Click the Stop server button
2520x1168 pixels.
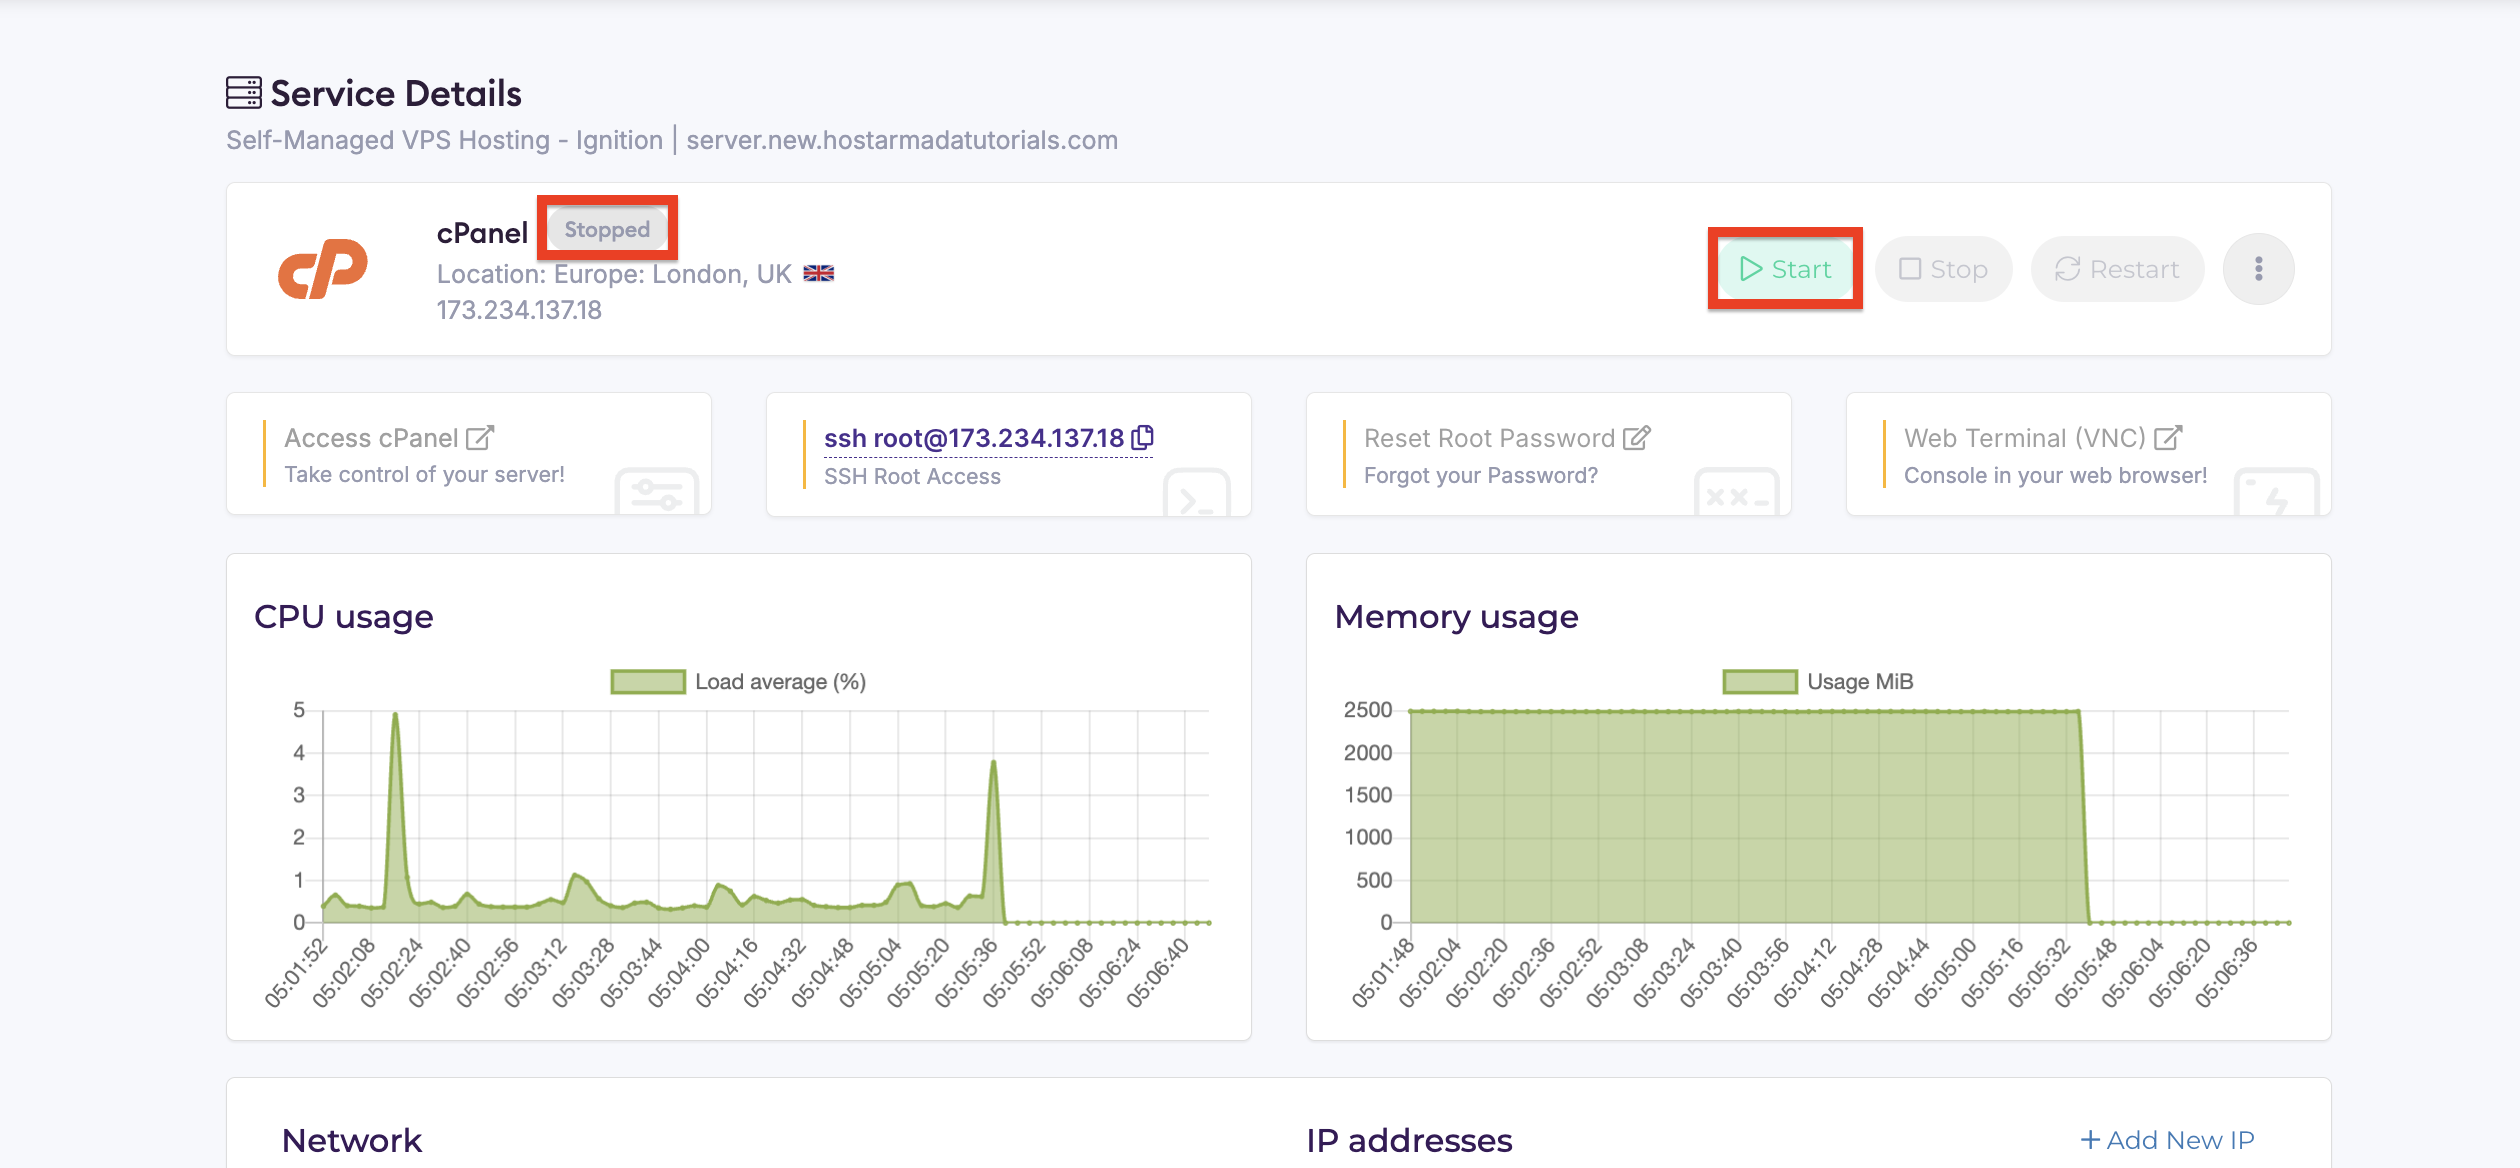coord(1943,269)
